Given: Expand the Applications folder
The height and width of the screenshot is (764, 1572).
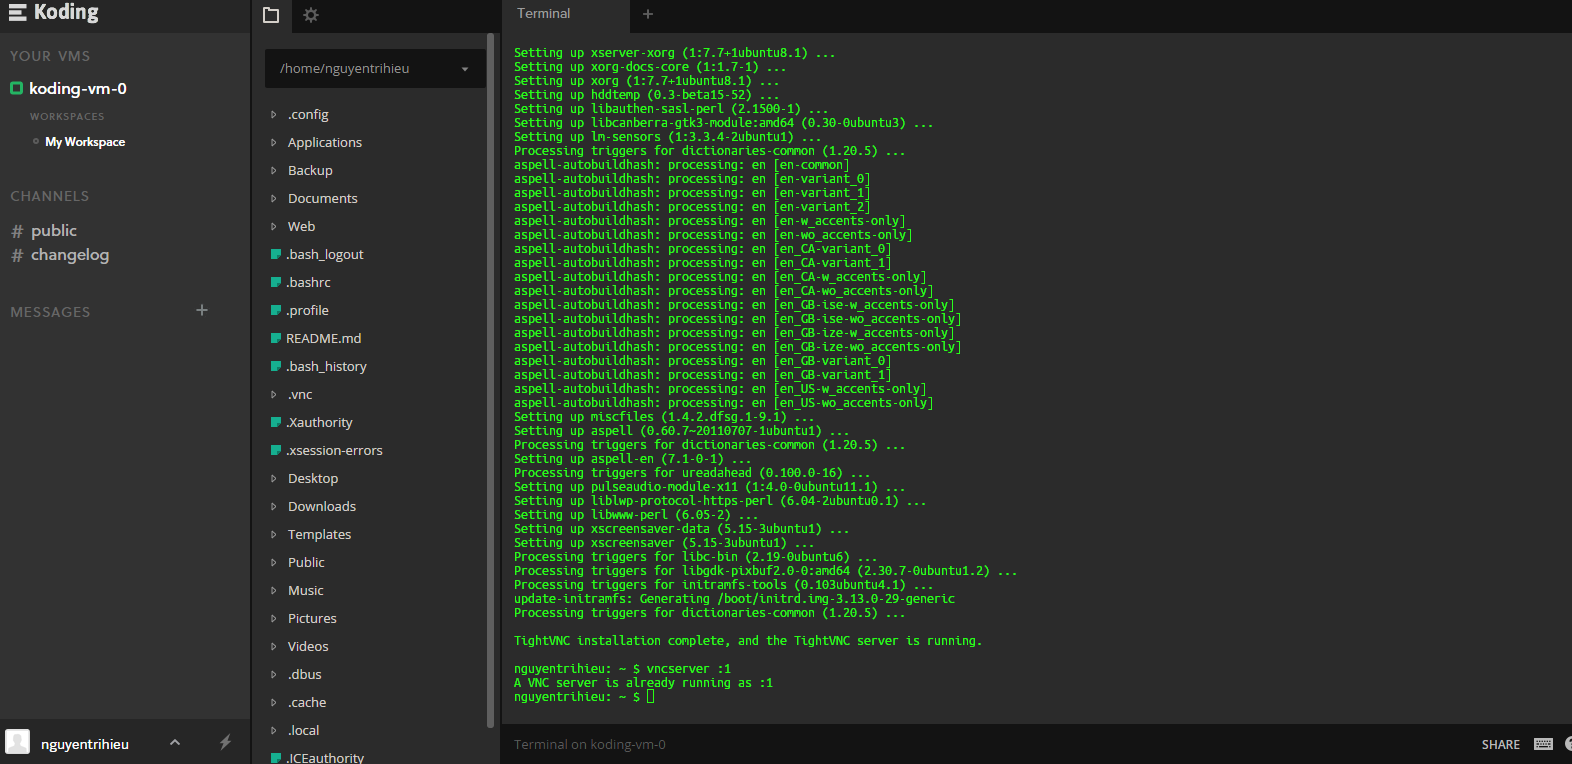Looking at the screenshot, I should (x=325, y=143).
